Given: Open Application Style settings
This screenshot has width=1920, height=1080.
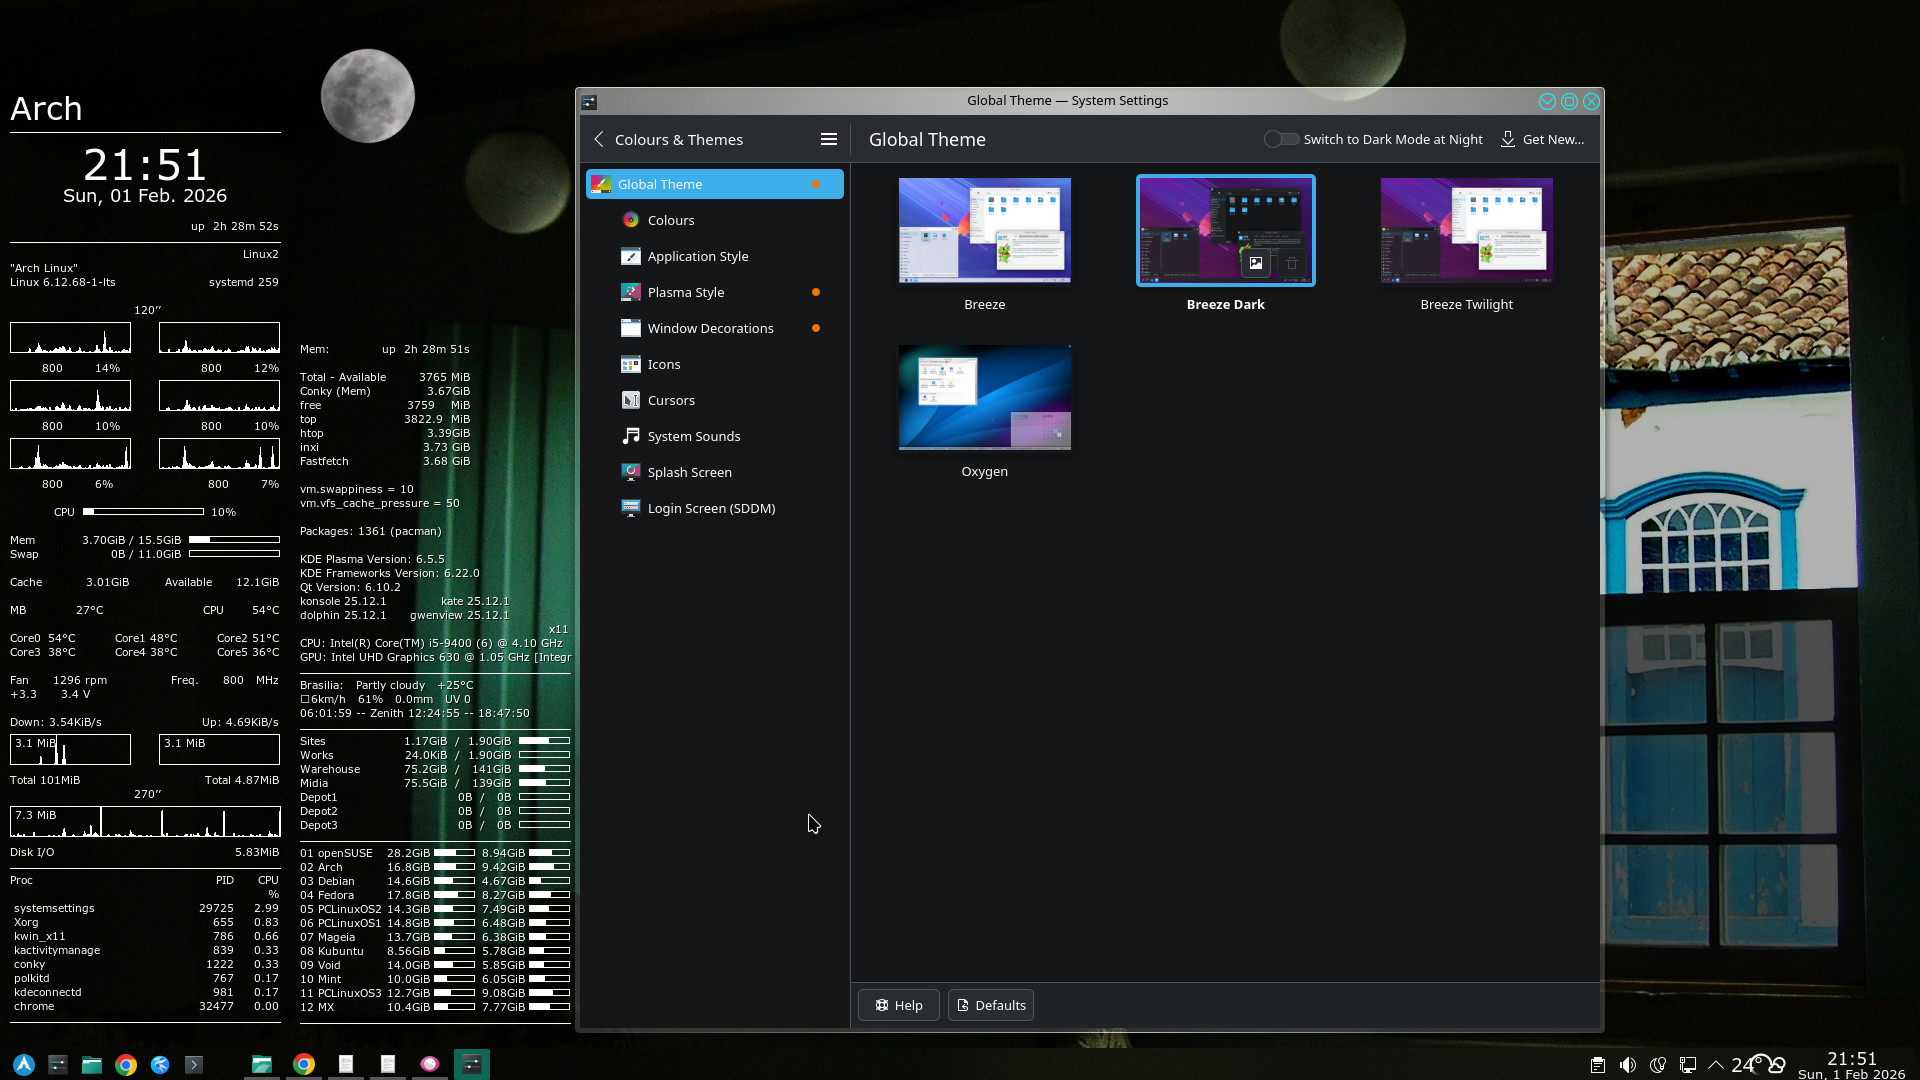Looking at the screenshot, I should point(697,256).
